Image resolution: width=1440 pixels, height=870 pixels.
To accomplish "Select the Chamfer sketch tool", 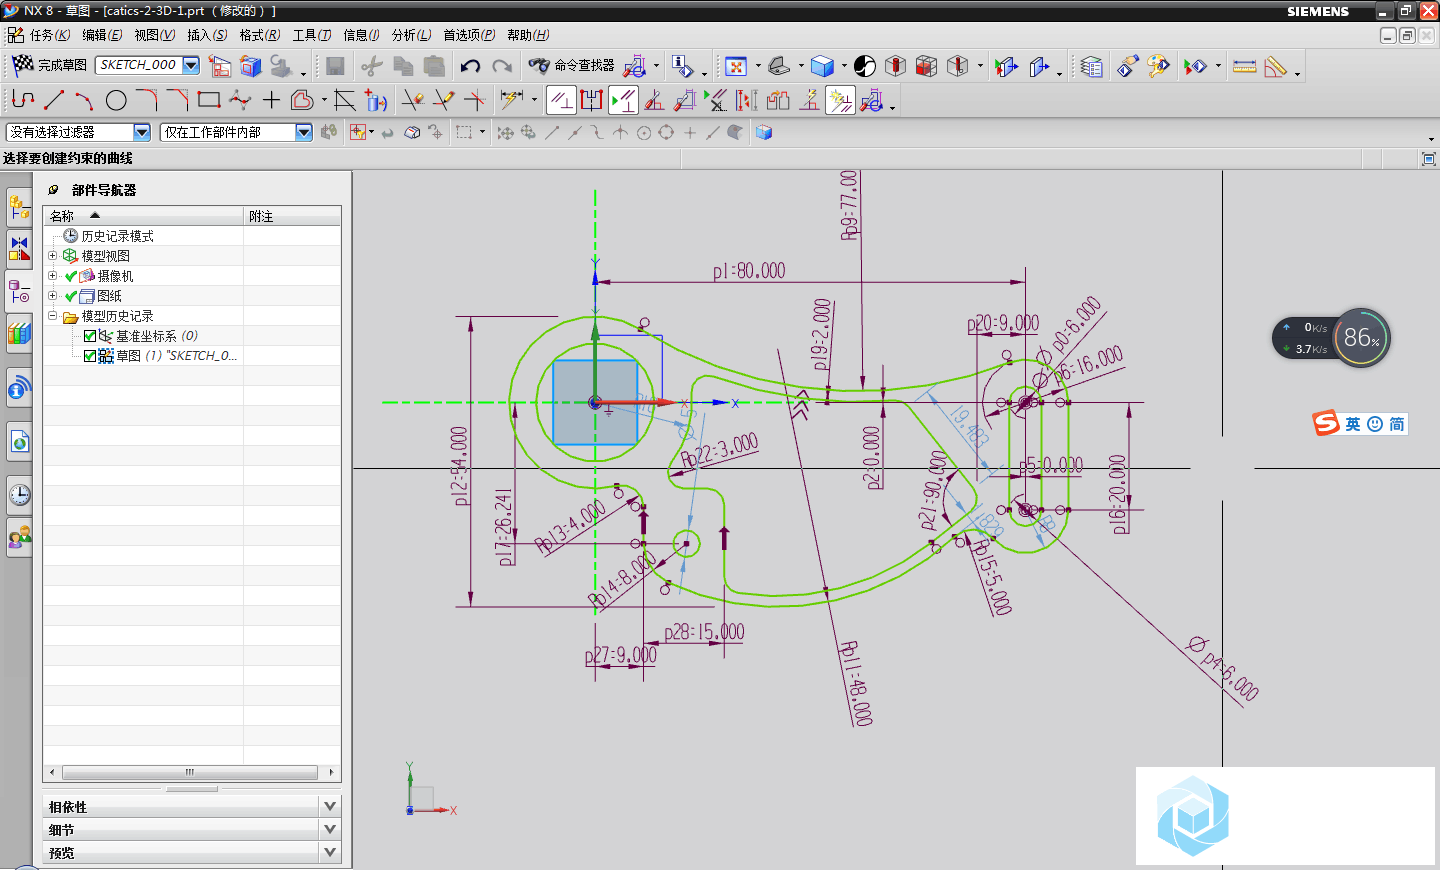I will point(177,100).
